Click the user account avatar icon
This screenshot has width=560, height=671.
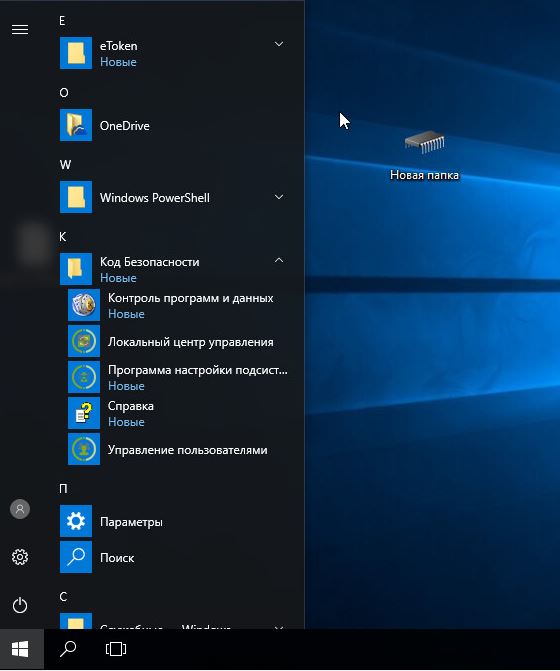pyautogui.click(x=20, y=509)
